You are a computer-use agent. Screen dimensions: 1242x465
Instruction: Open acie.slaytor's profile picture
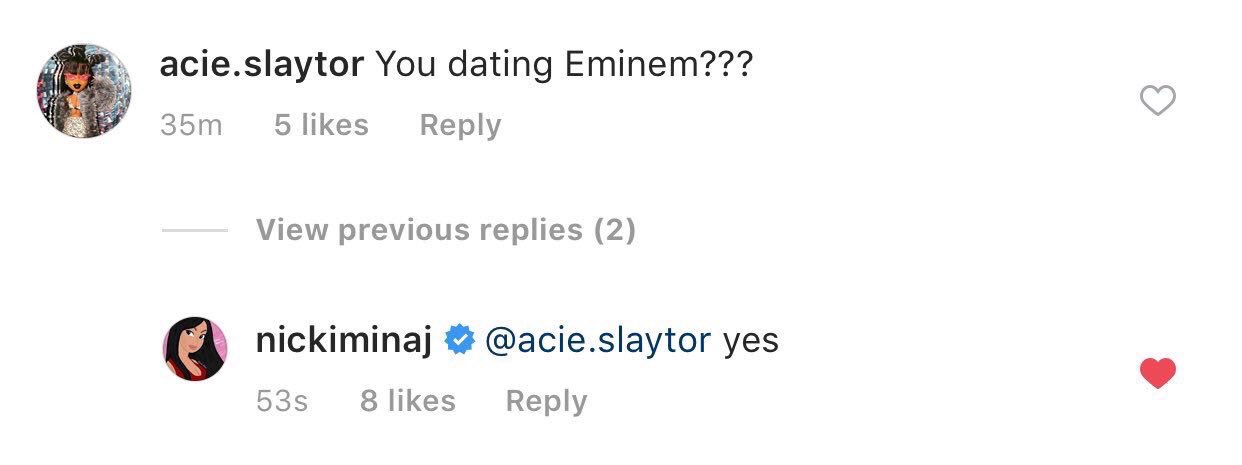tap(85, 90)
